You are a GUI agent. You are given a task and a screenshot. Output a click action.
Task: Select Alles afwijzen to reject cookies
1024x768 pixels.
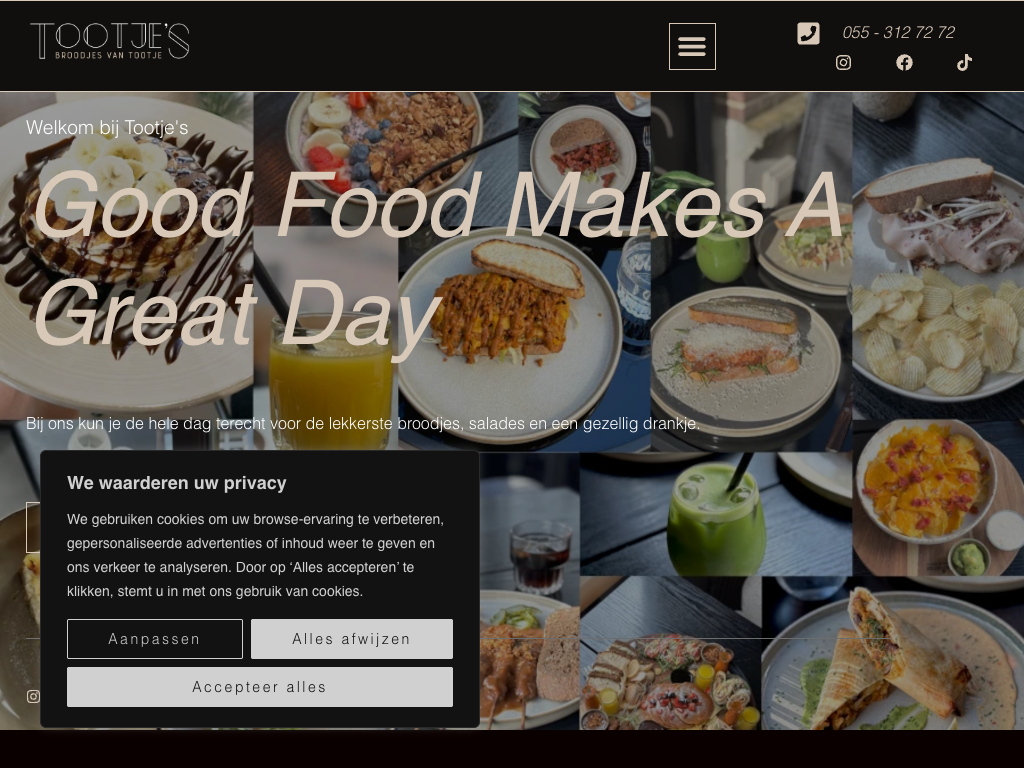(x=351, y=639)
